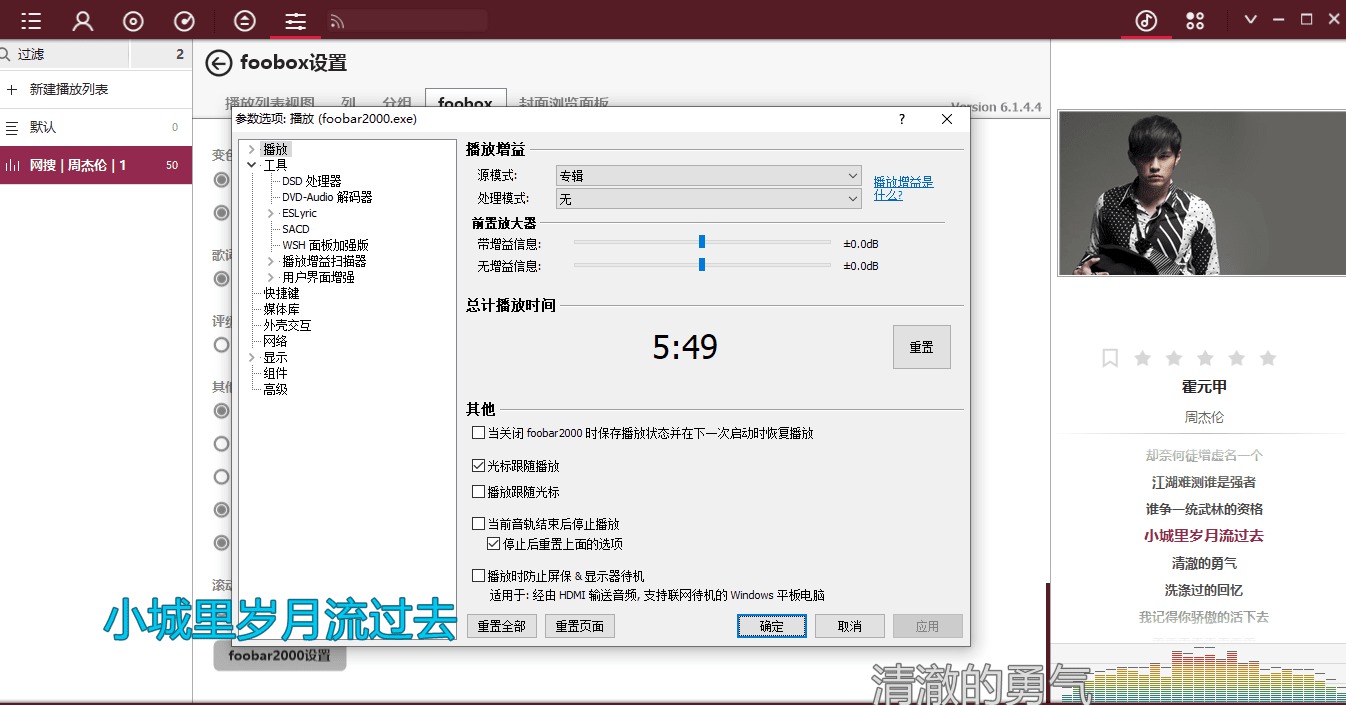Close the 参数选项 preferences dialog
This screenshot has height=705, width=1346.
[x=947, y=119]
